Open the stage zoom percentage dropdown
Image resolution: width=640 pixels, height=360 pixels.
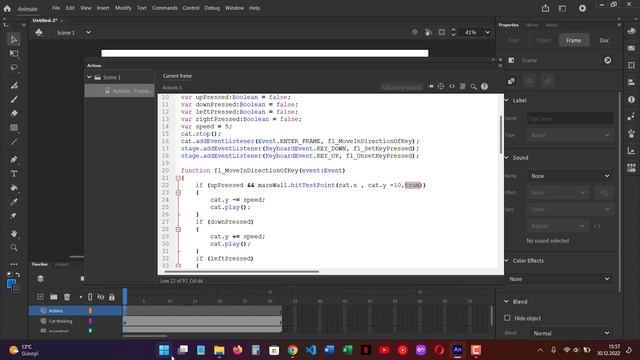487,32
